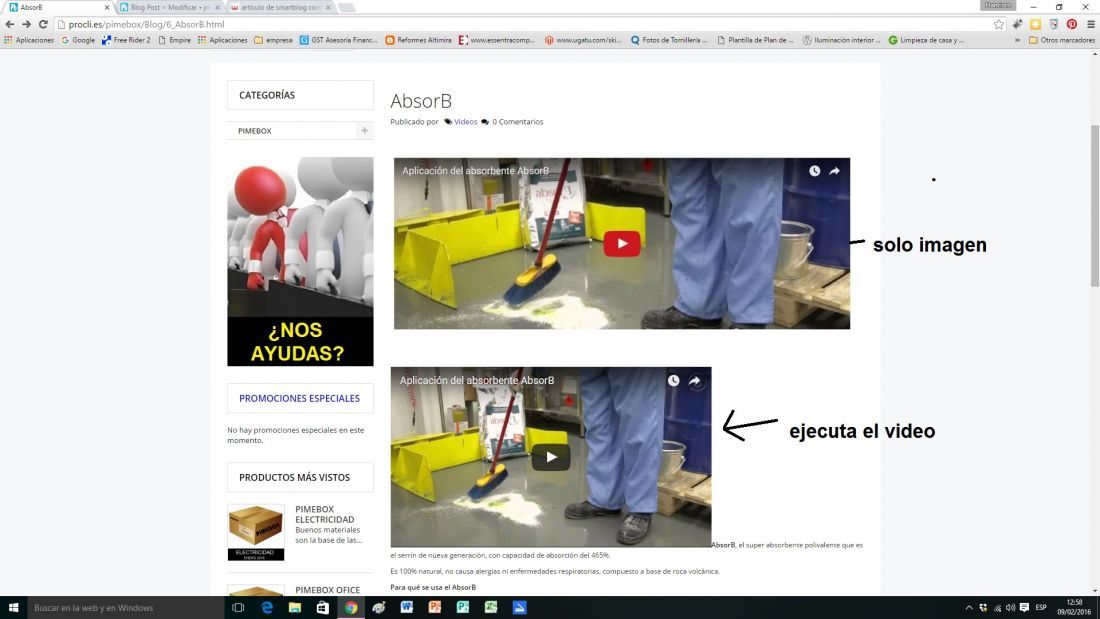Click Share arrow on upper video
1100x619 pixels.
[x=834, y=171]
